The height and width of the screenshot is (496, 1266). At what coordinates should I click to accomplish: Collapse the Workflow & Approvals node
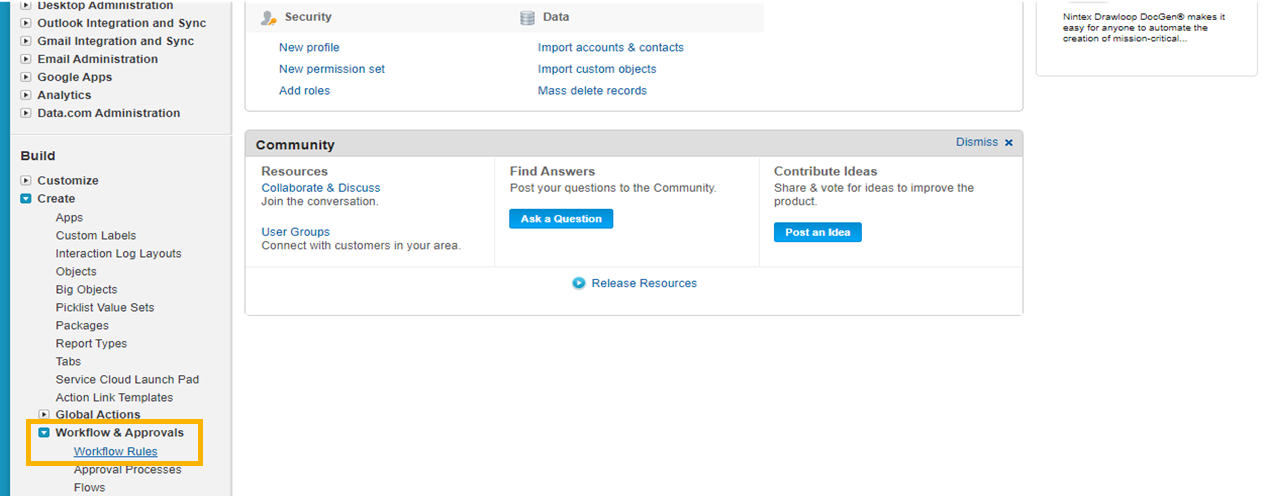pos(44,433)
